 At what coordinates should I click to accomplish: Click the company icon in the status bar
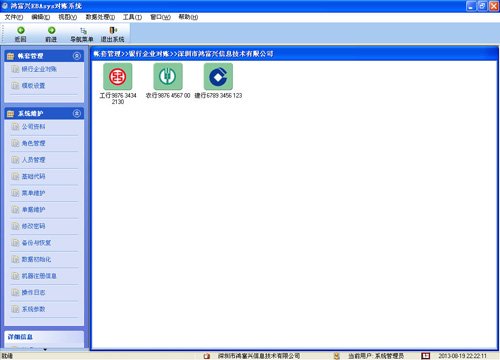pos(207,356)
